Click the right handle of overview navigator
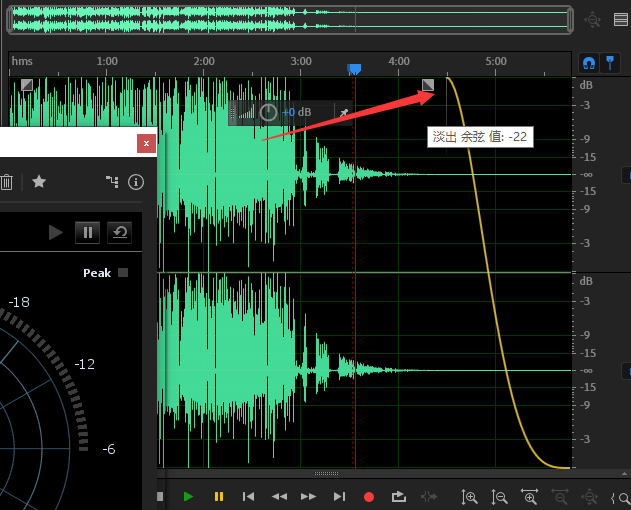Image resolution: width=631 pixels, height=510 pixels. tap(570, 19)
